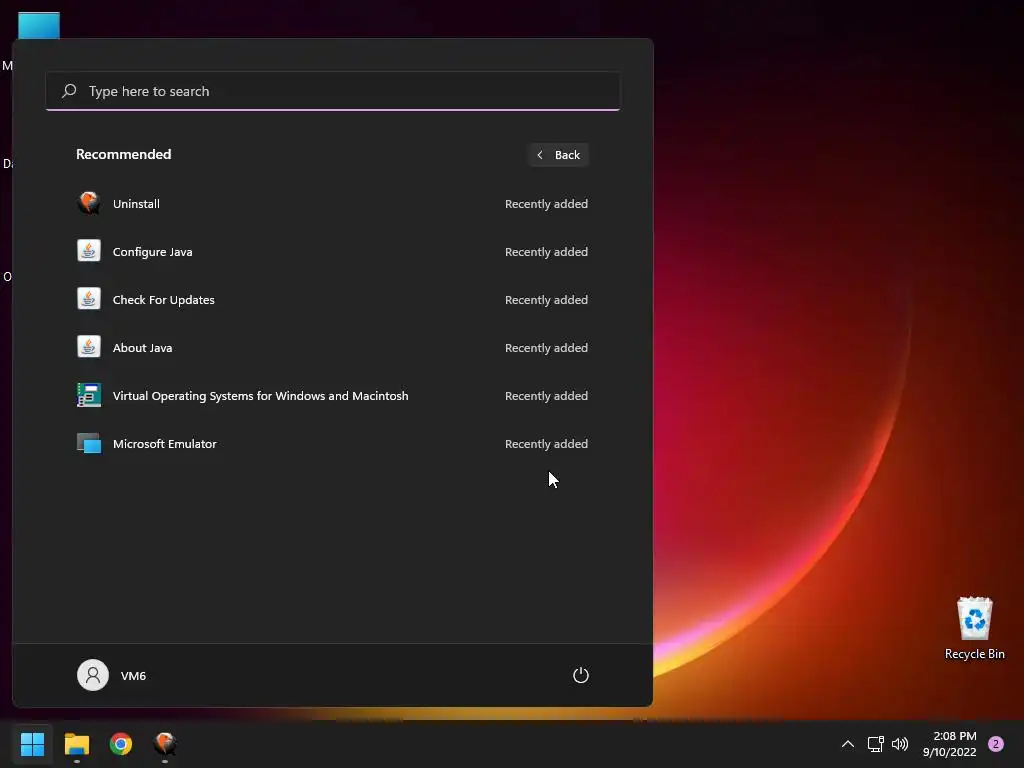The image size is (1024, 768).
Task: Go Back from Recommended list
Action: point(559,155)
